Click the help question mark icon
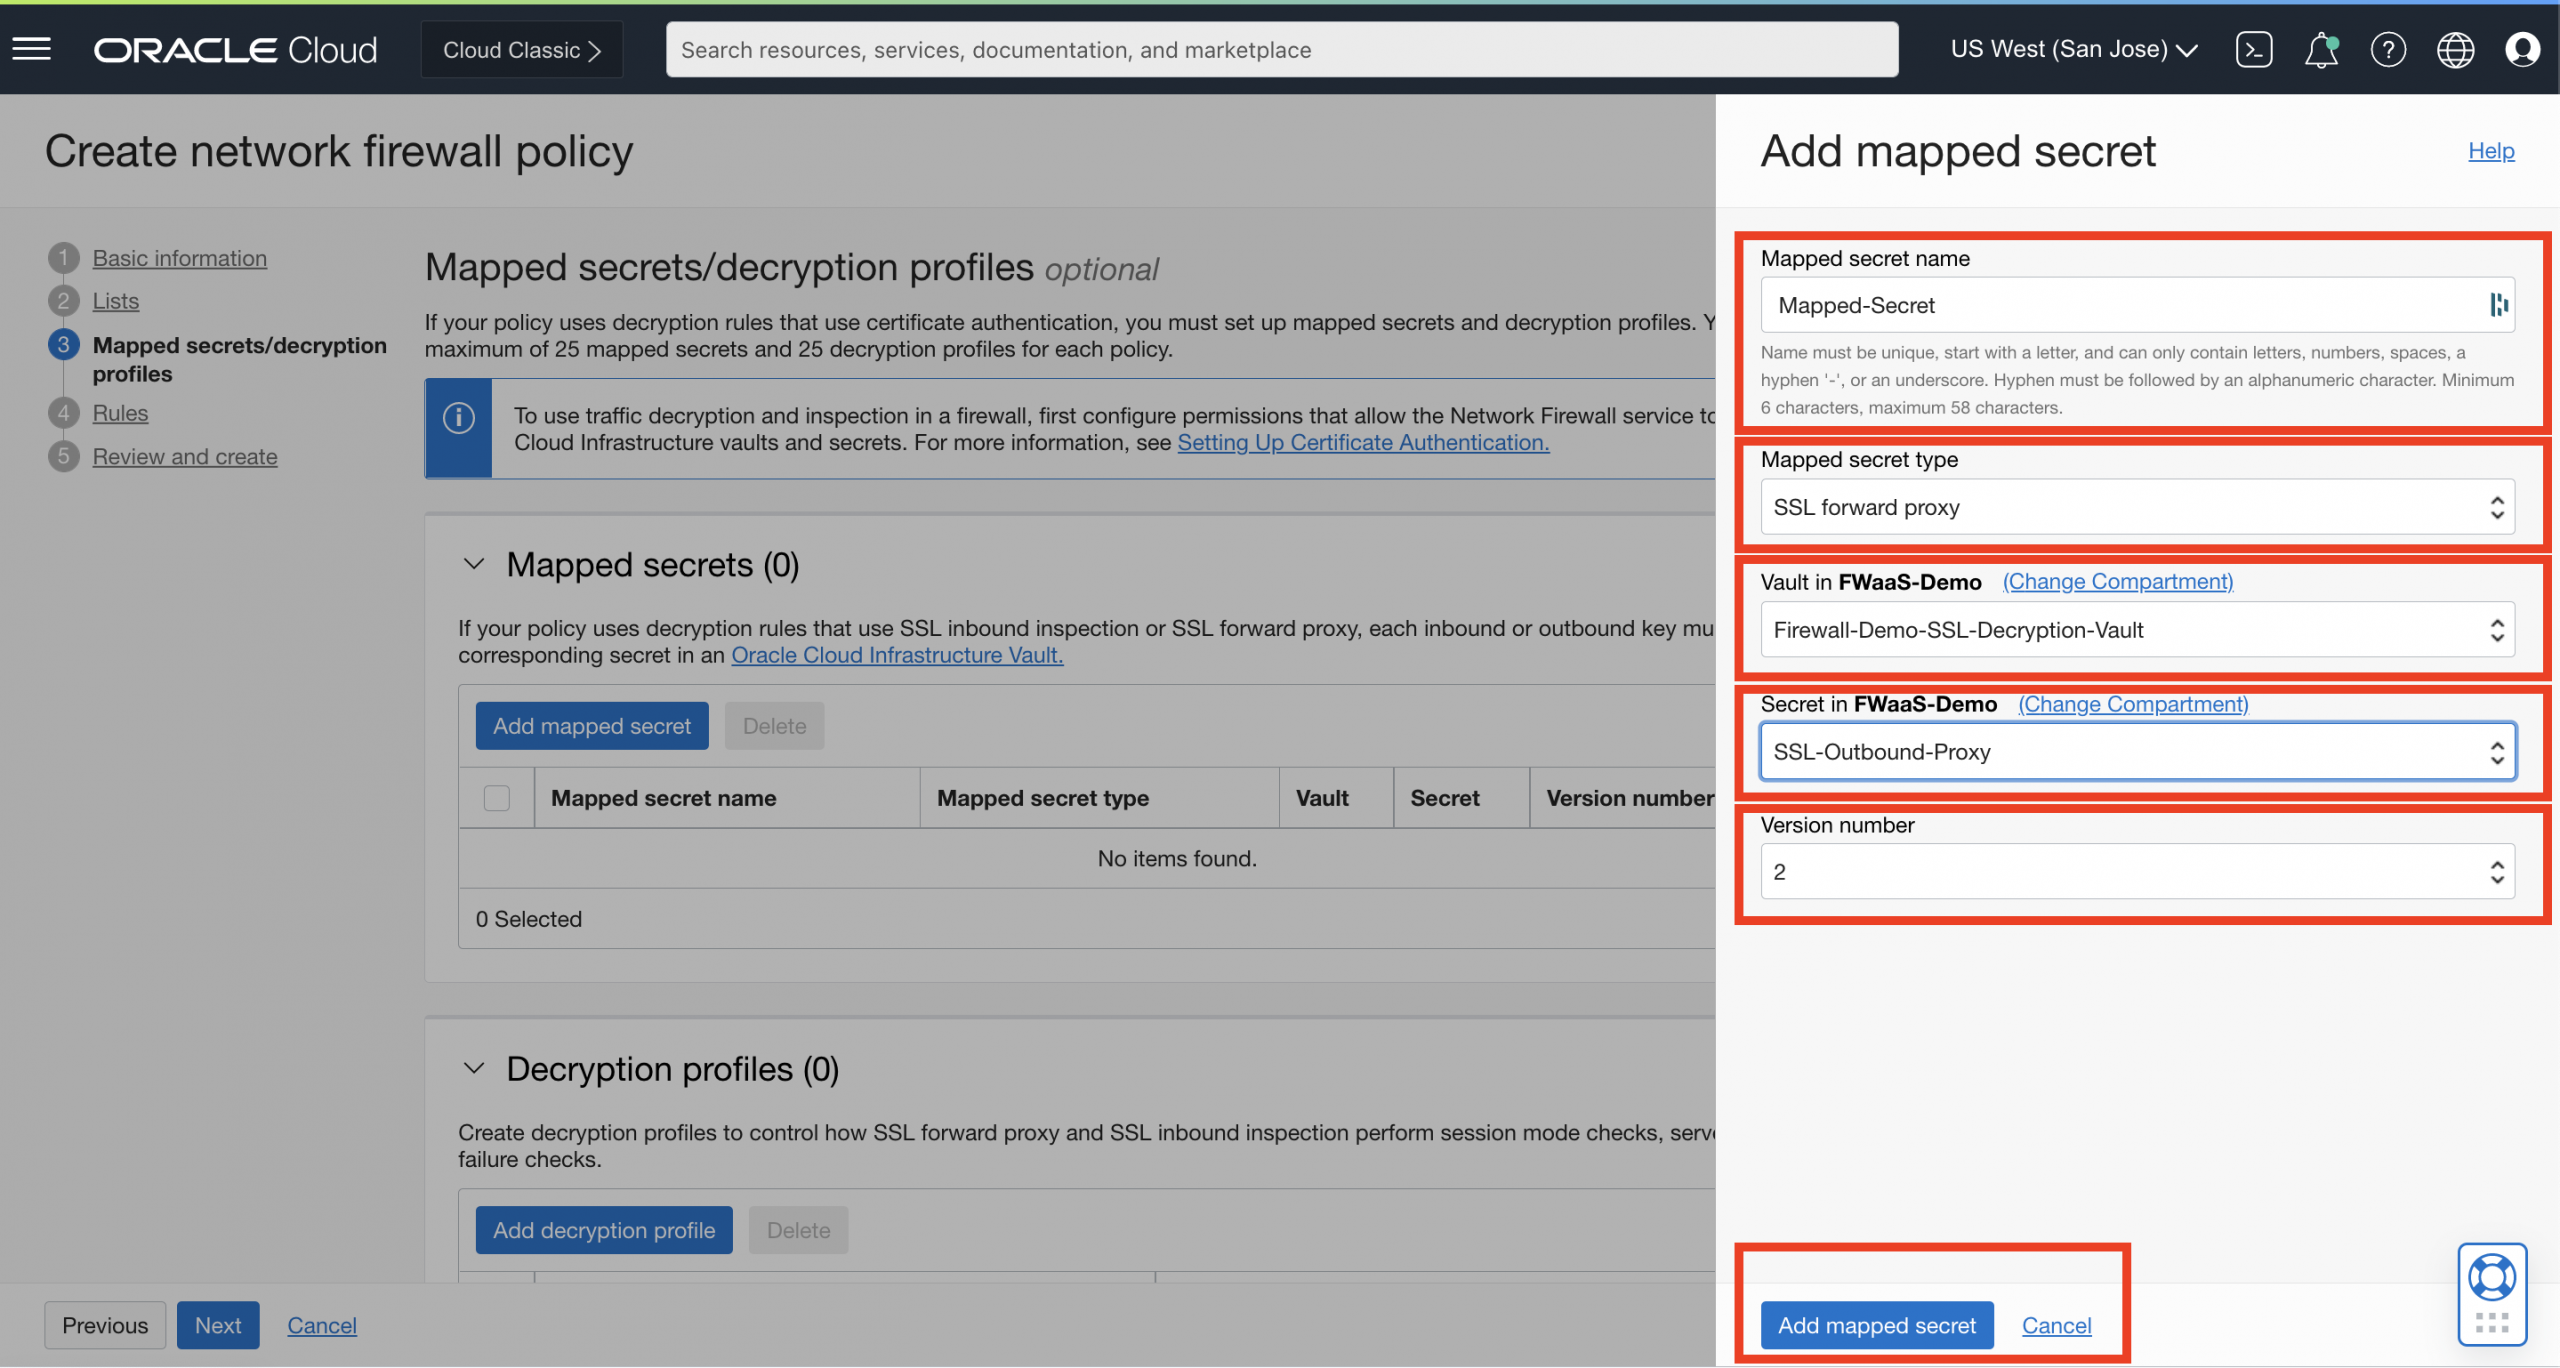This screenshot has width=2560, height=1368. click(x=2388, y=49)
